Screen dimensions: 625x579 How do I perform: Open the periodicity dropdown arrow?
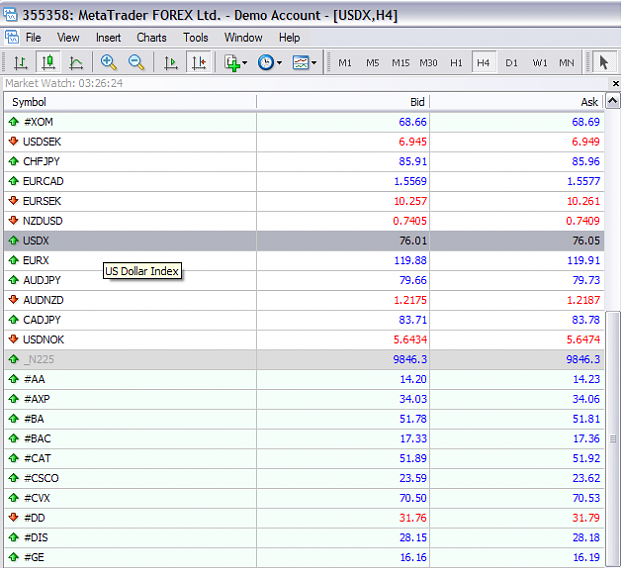pyautogui.click(x=279, y=63)
